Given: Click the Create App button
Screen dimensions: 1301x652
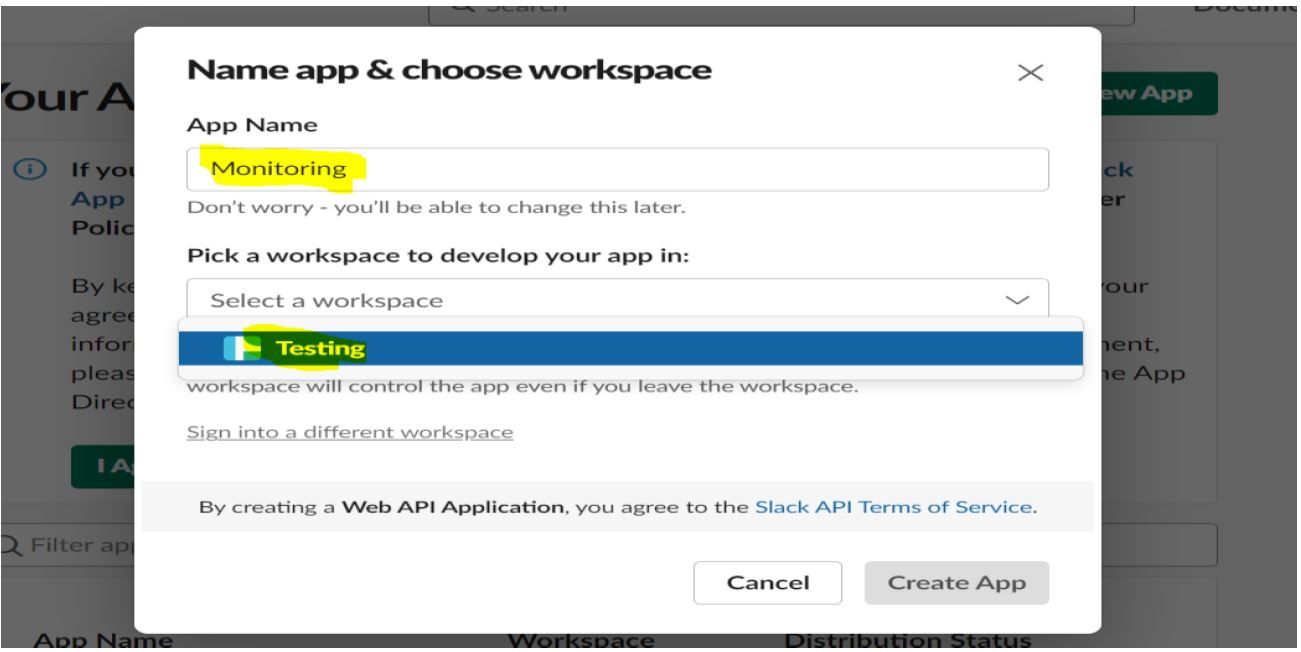Looking at the screenshot, I should click(956, 584).
